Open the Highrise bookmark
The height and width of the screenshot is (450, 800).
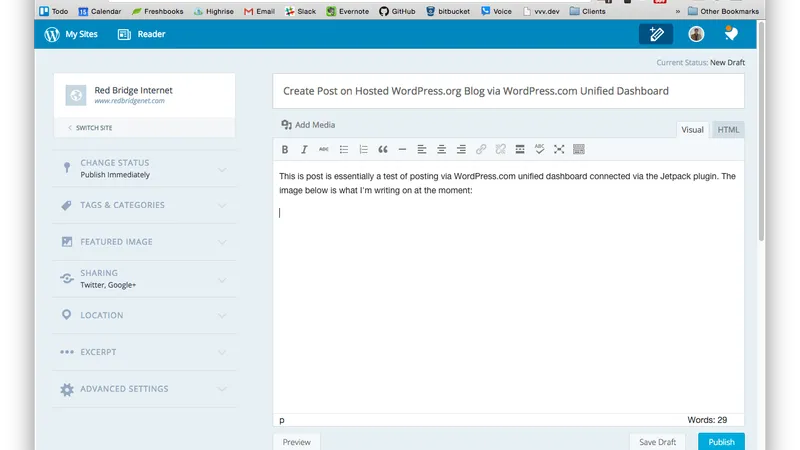[214, 11]
